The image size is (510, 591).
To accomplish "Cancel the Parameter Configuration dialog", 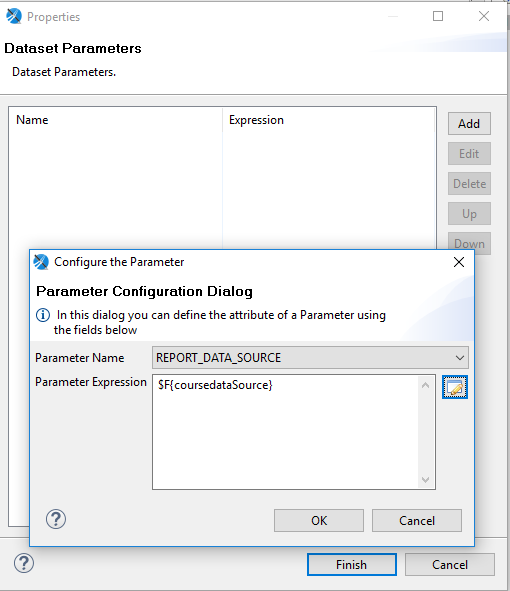I will coord(417,521).
